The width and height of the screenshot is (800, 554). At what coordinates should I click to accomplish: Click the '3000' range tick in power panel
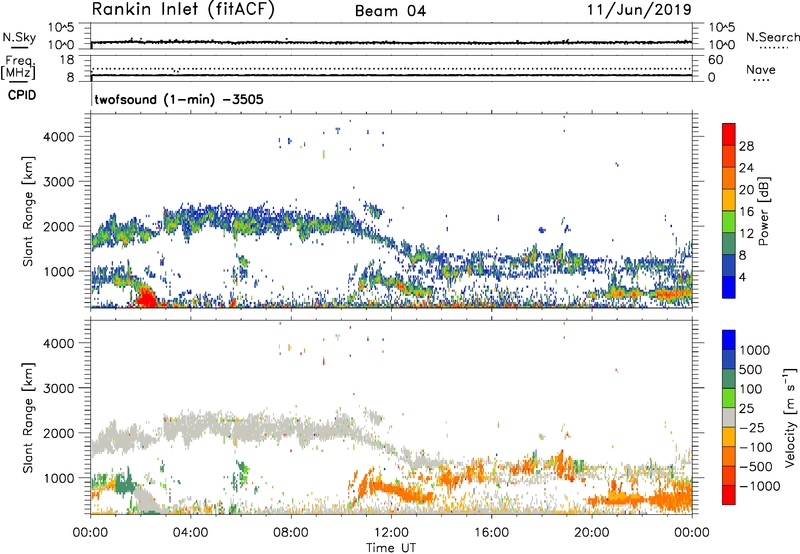59,182
